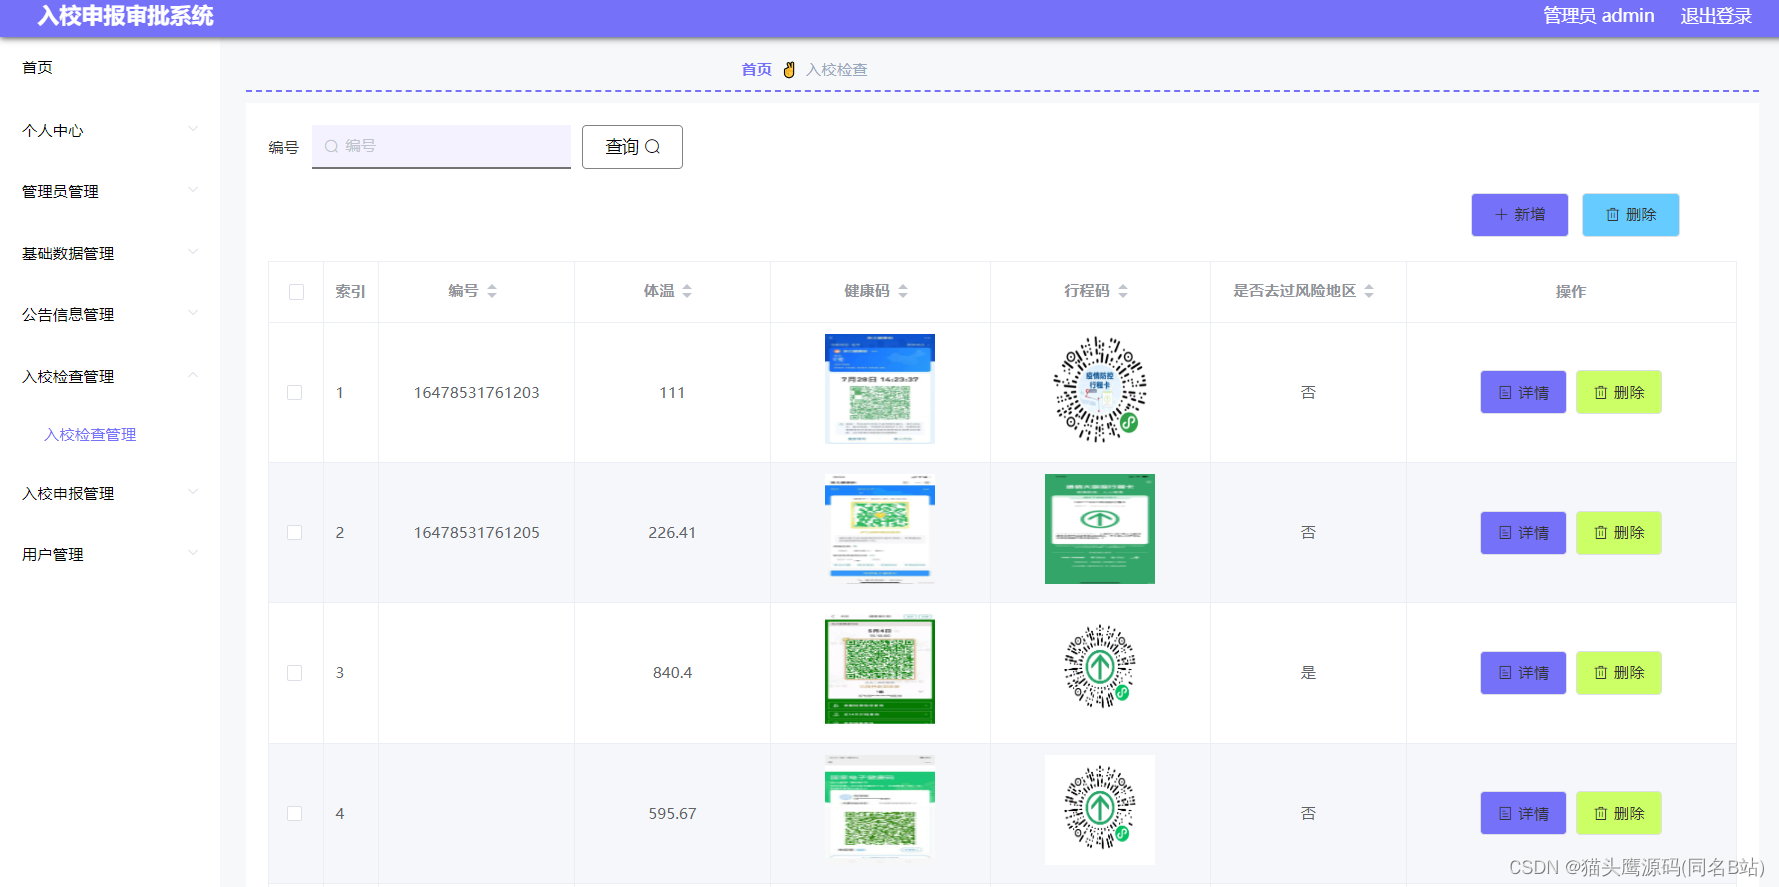This screenshot has width=1779, height=887.
Task: Click the sort arrows in 行程码 column header
Action: click(1123, 291)
